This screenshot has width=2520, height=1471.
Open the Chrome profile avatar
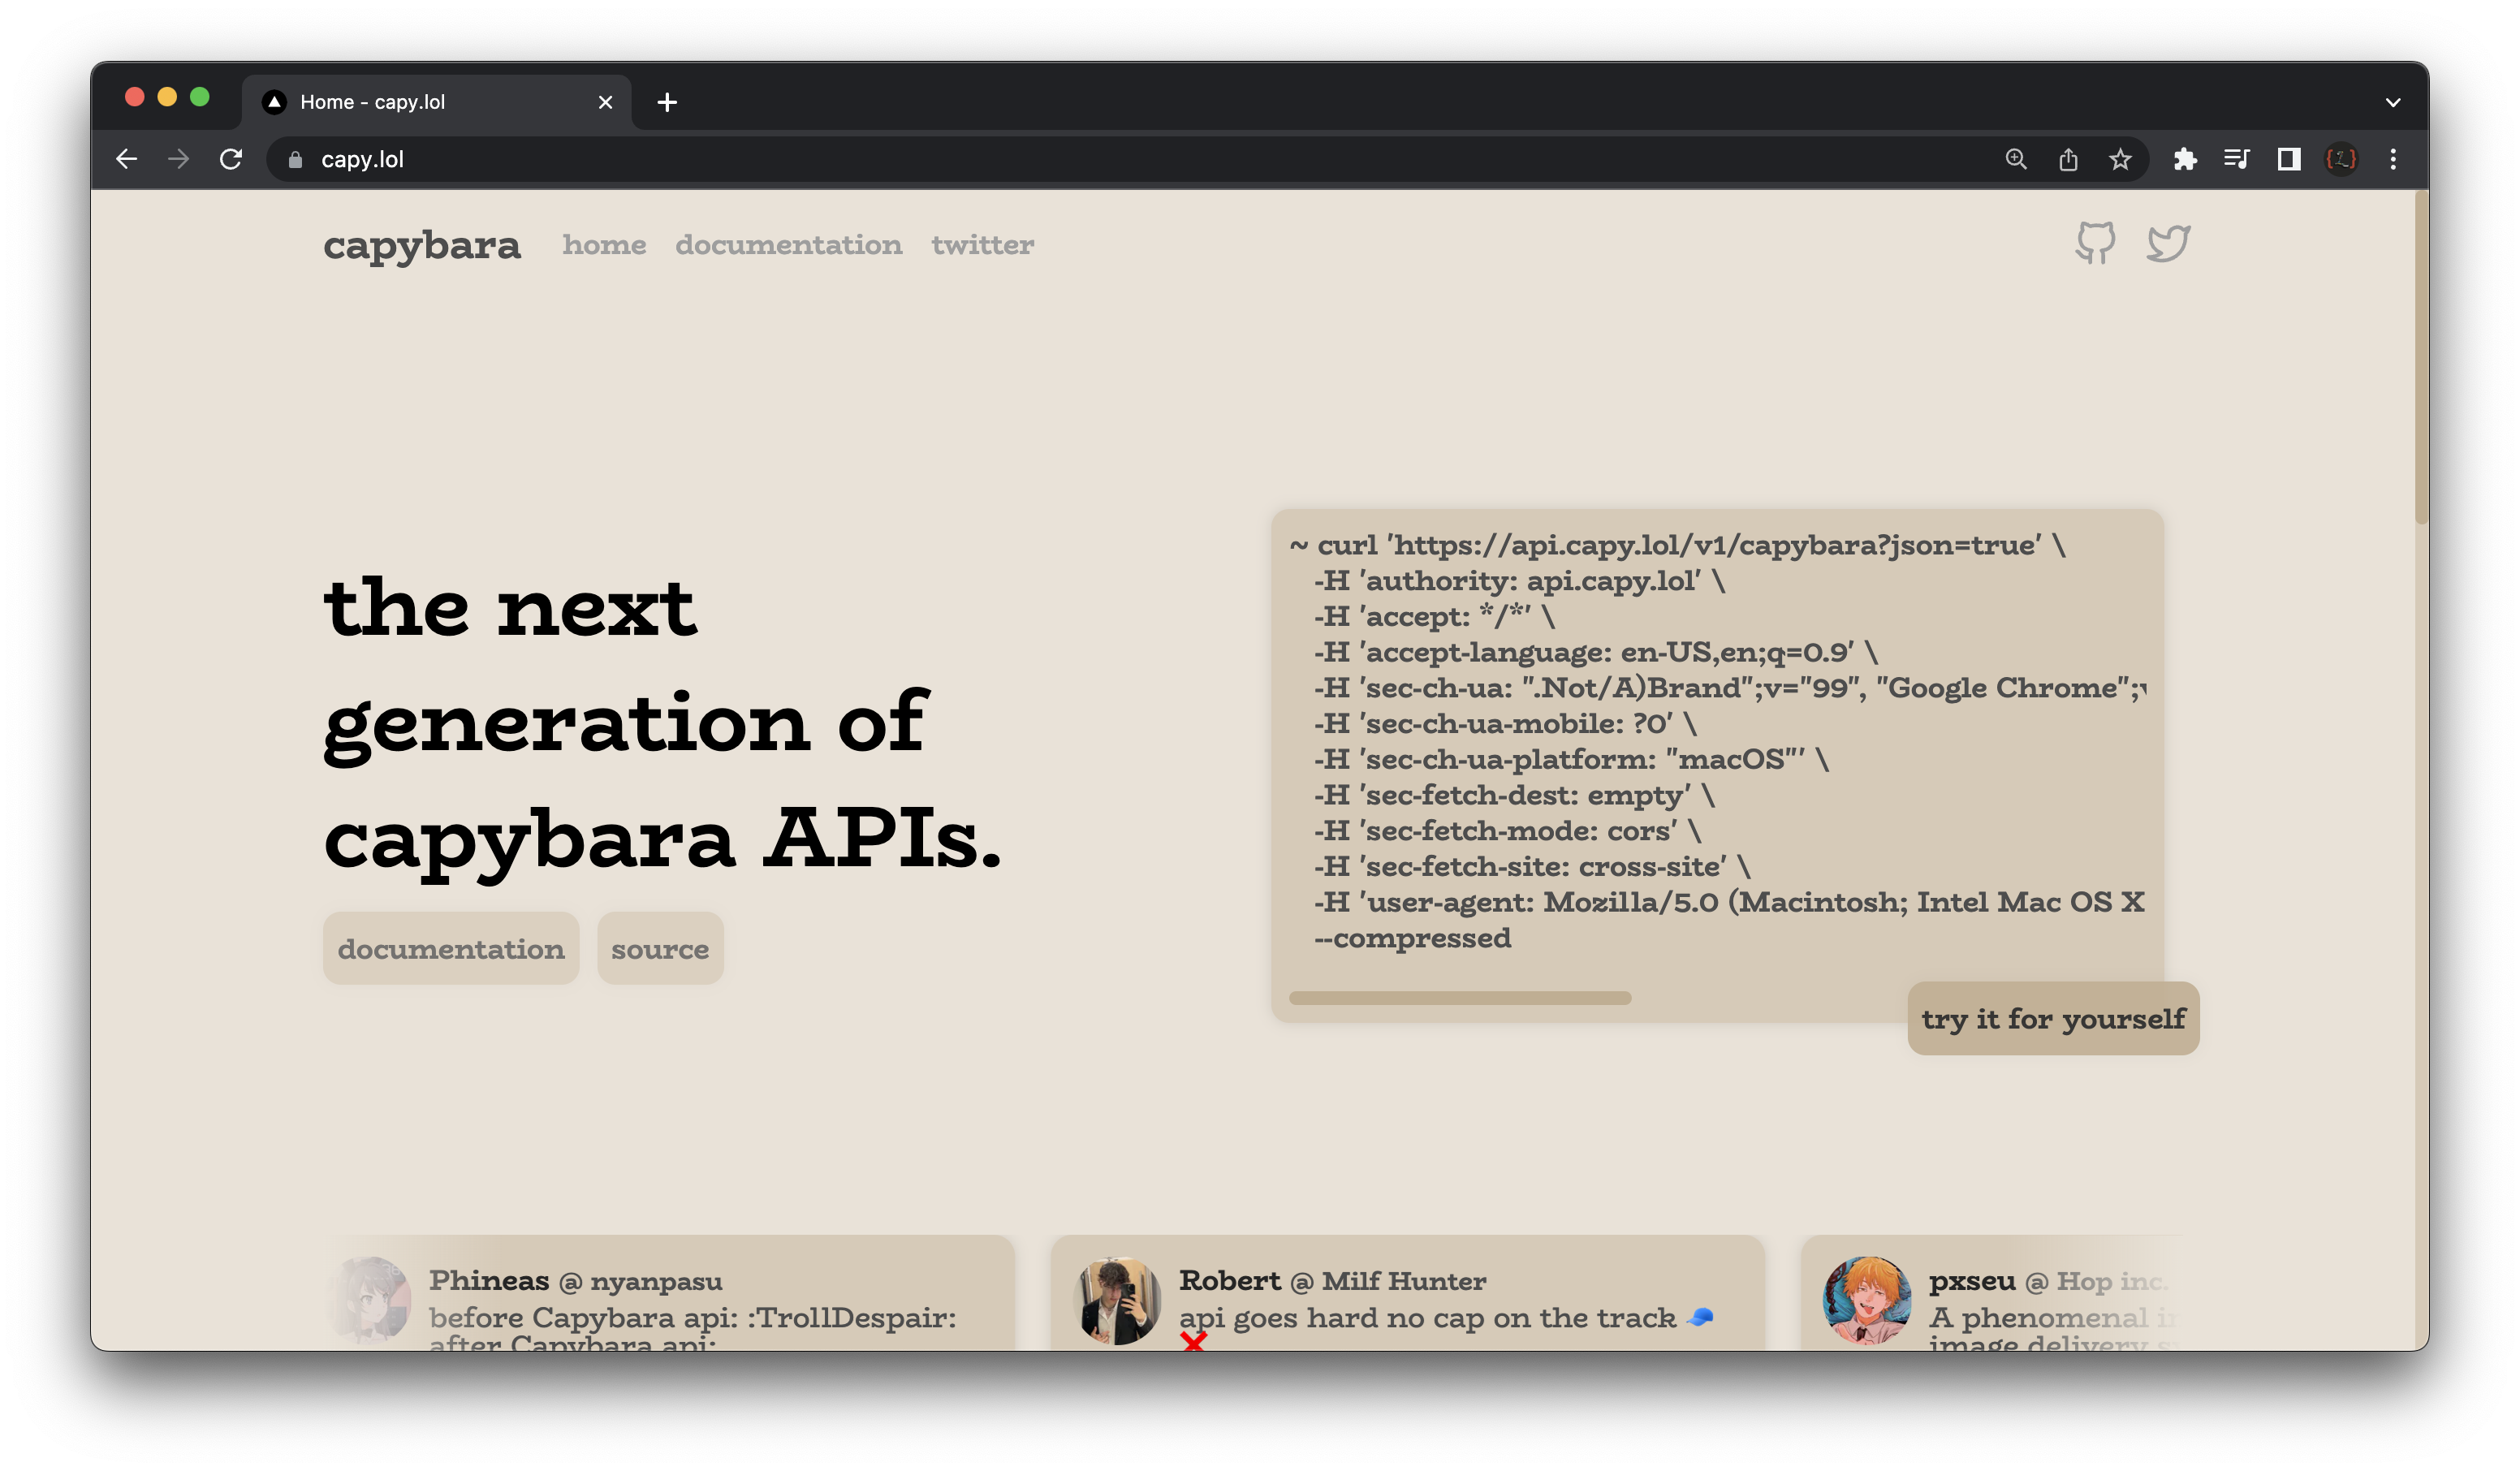coord(2341,159)
